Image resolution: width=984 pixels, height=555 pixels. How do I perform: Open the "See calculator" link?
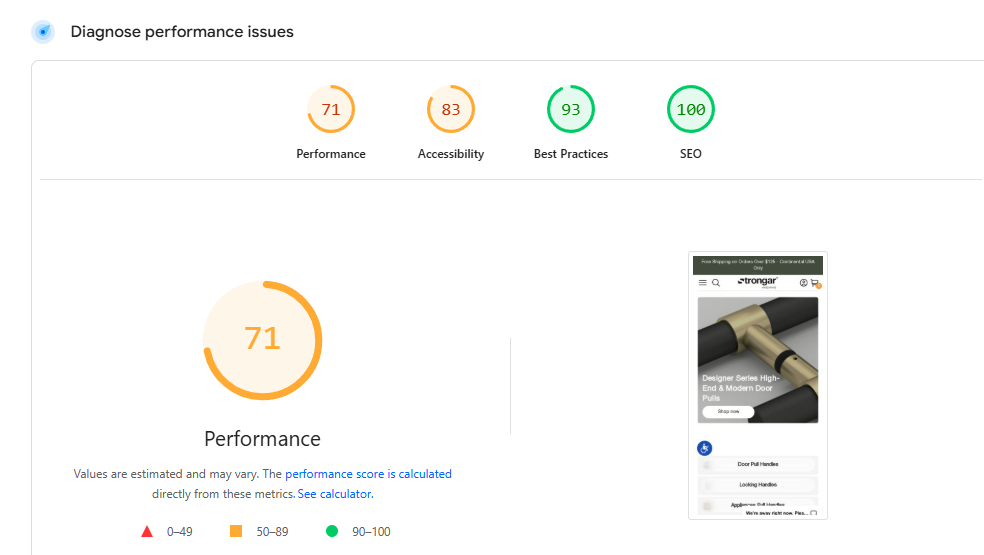(335, 494)
